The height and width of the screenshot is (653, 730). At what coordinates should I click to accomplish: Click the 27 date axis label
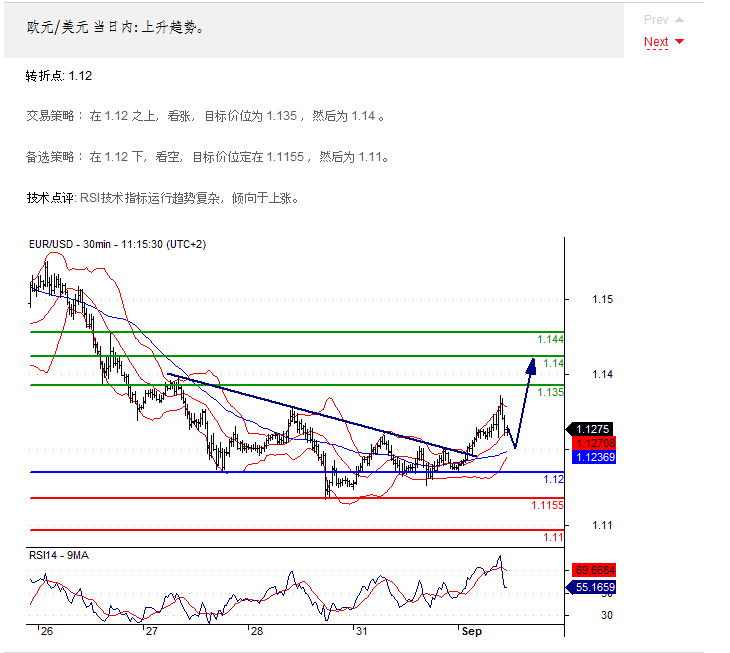click(x=152, y=632)
